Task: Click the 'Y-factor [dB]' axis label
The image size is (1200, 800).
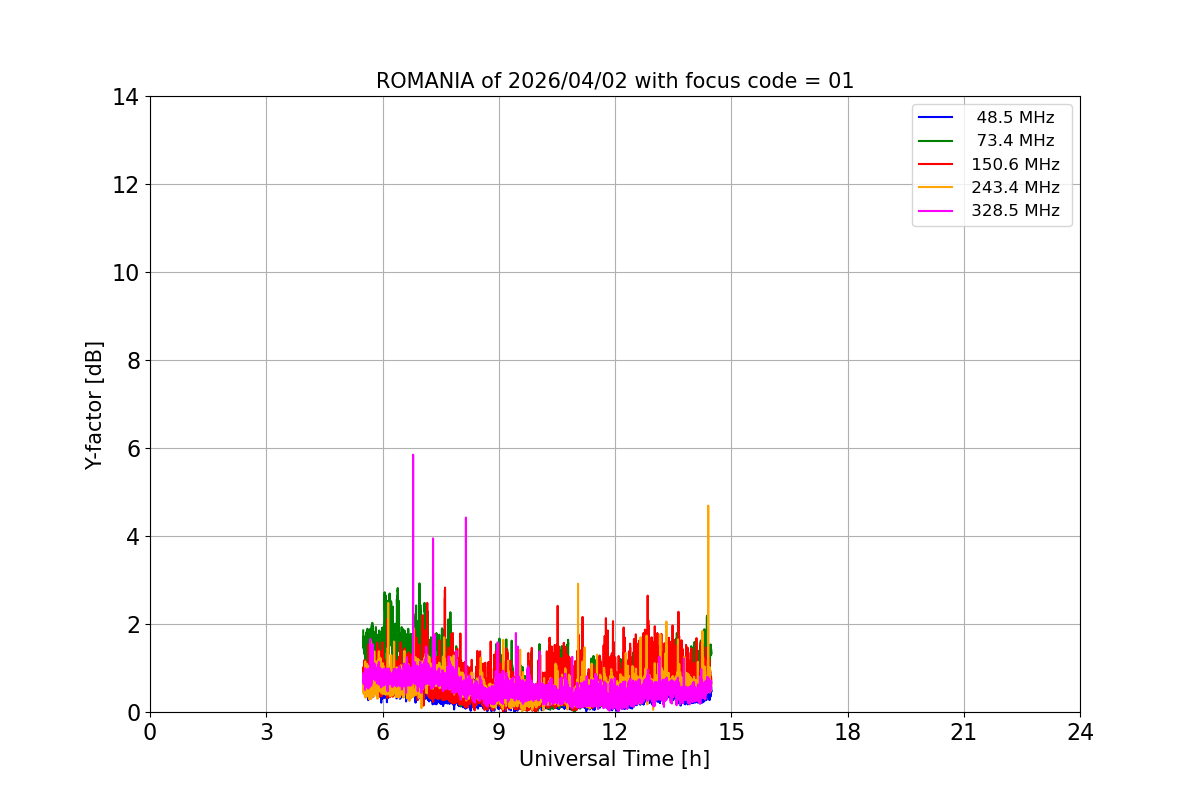Action: tap(94, 405)
